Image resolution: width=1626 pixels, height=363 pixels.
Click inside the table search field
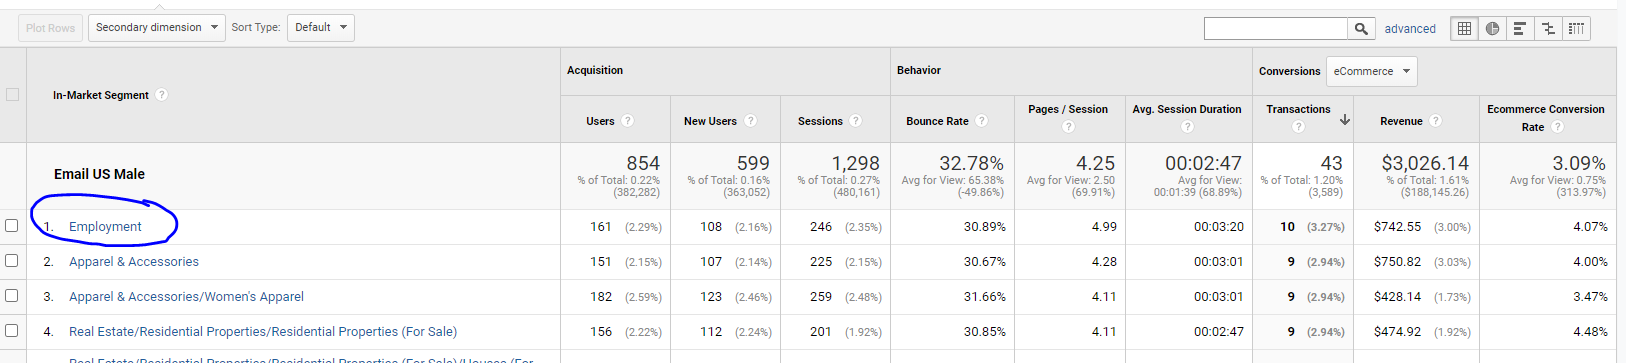(x=1276, y=29)
